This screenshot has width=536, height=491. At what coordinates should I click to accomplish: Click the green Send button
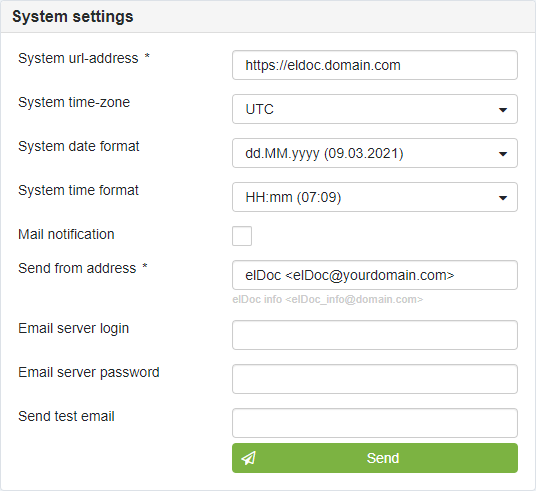coord(375,458)
